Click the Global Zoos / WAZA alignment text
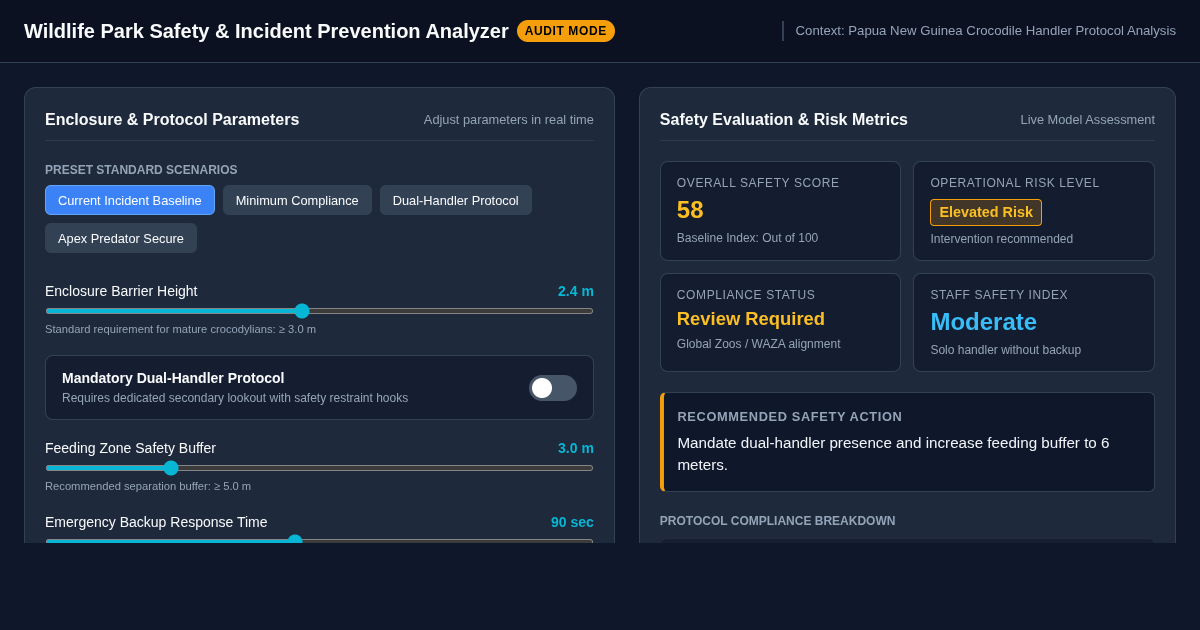 click(x=758, y=344)
